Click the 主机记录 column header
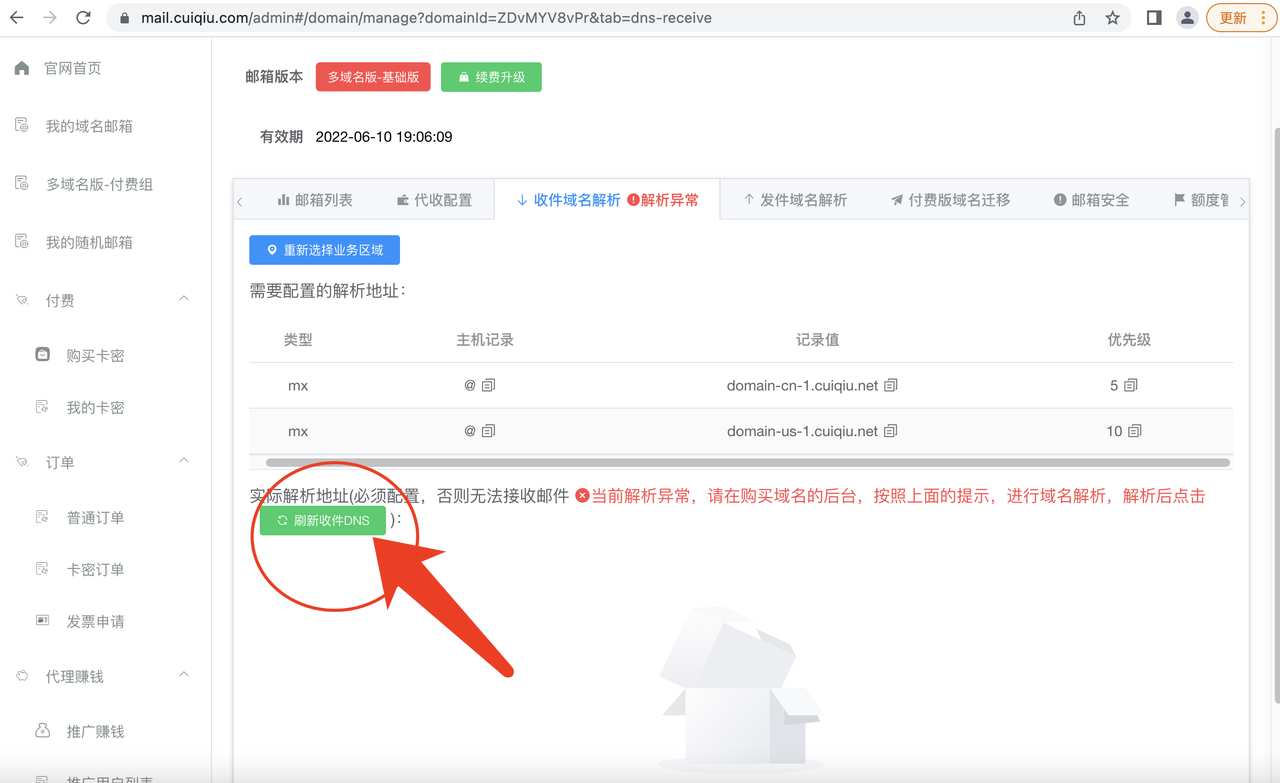This screenshot has height=783, width=1280. click(485, 340)
